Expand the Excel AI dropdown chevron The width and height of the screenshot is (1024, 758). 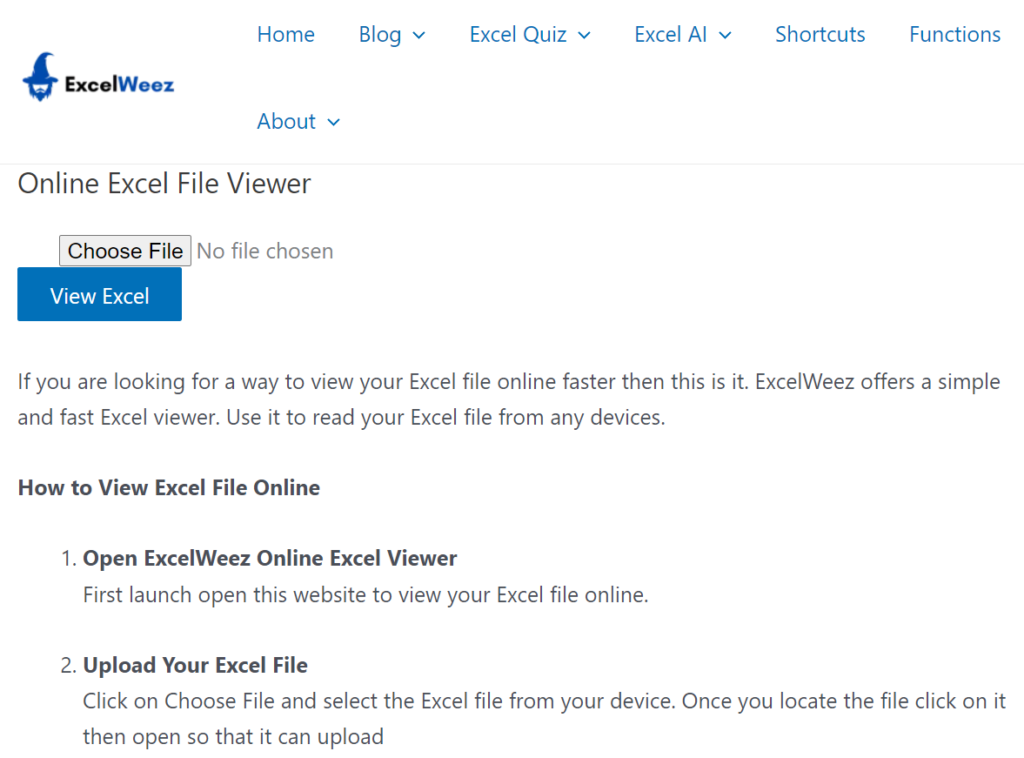tap(723, 35)
